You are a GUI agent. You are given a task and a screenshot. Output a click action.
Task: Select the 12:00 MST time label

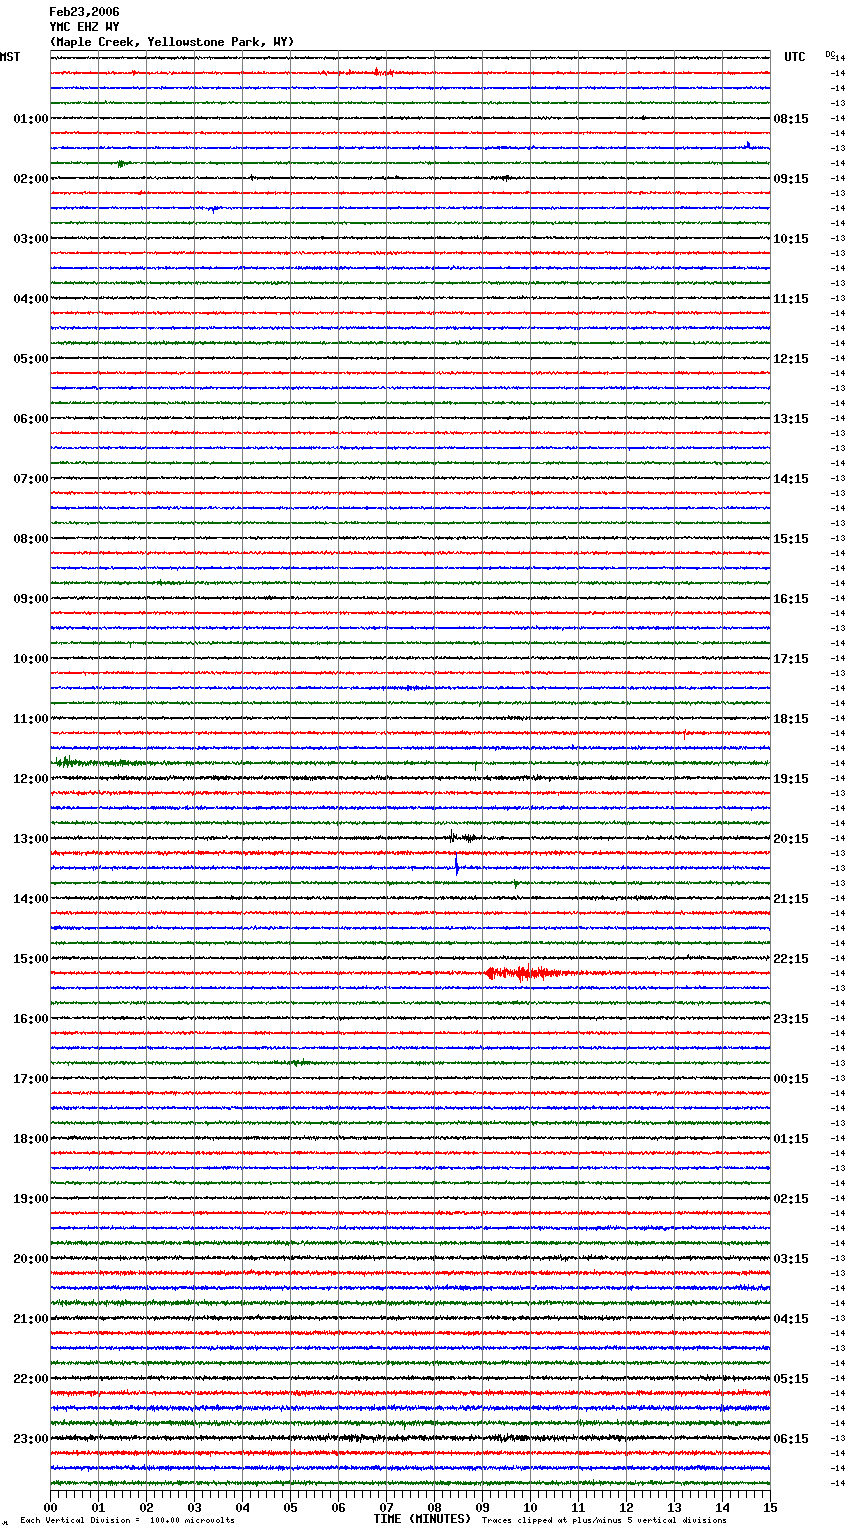tap(31, 779)
